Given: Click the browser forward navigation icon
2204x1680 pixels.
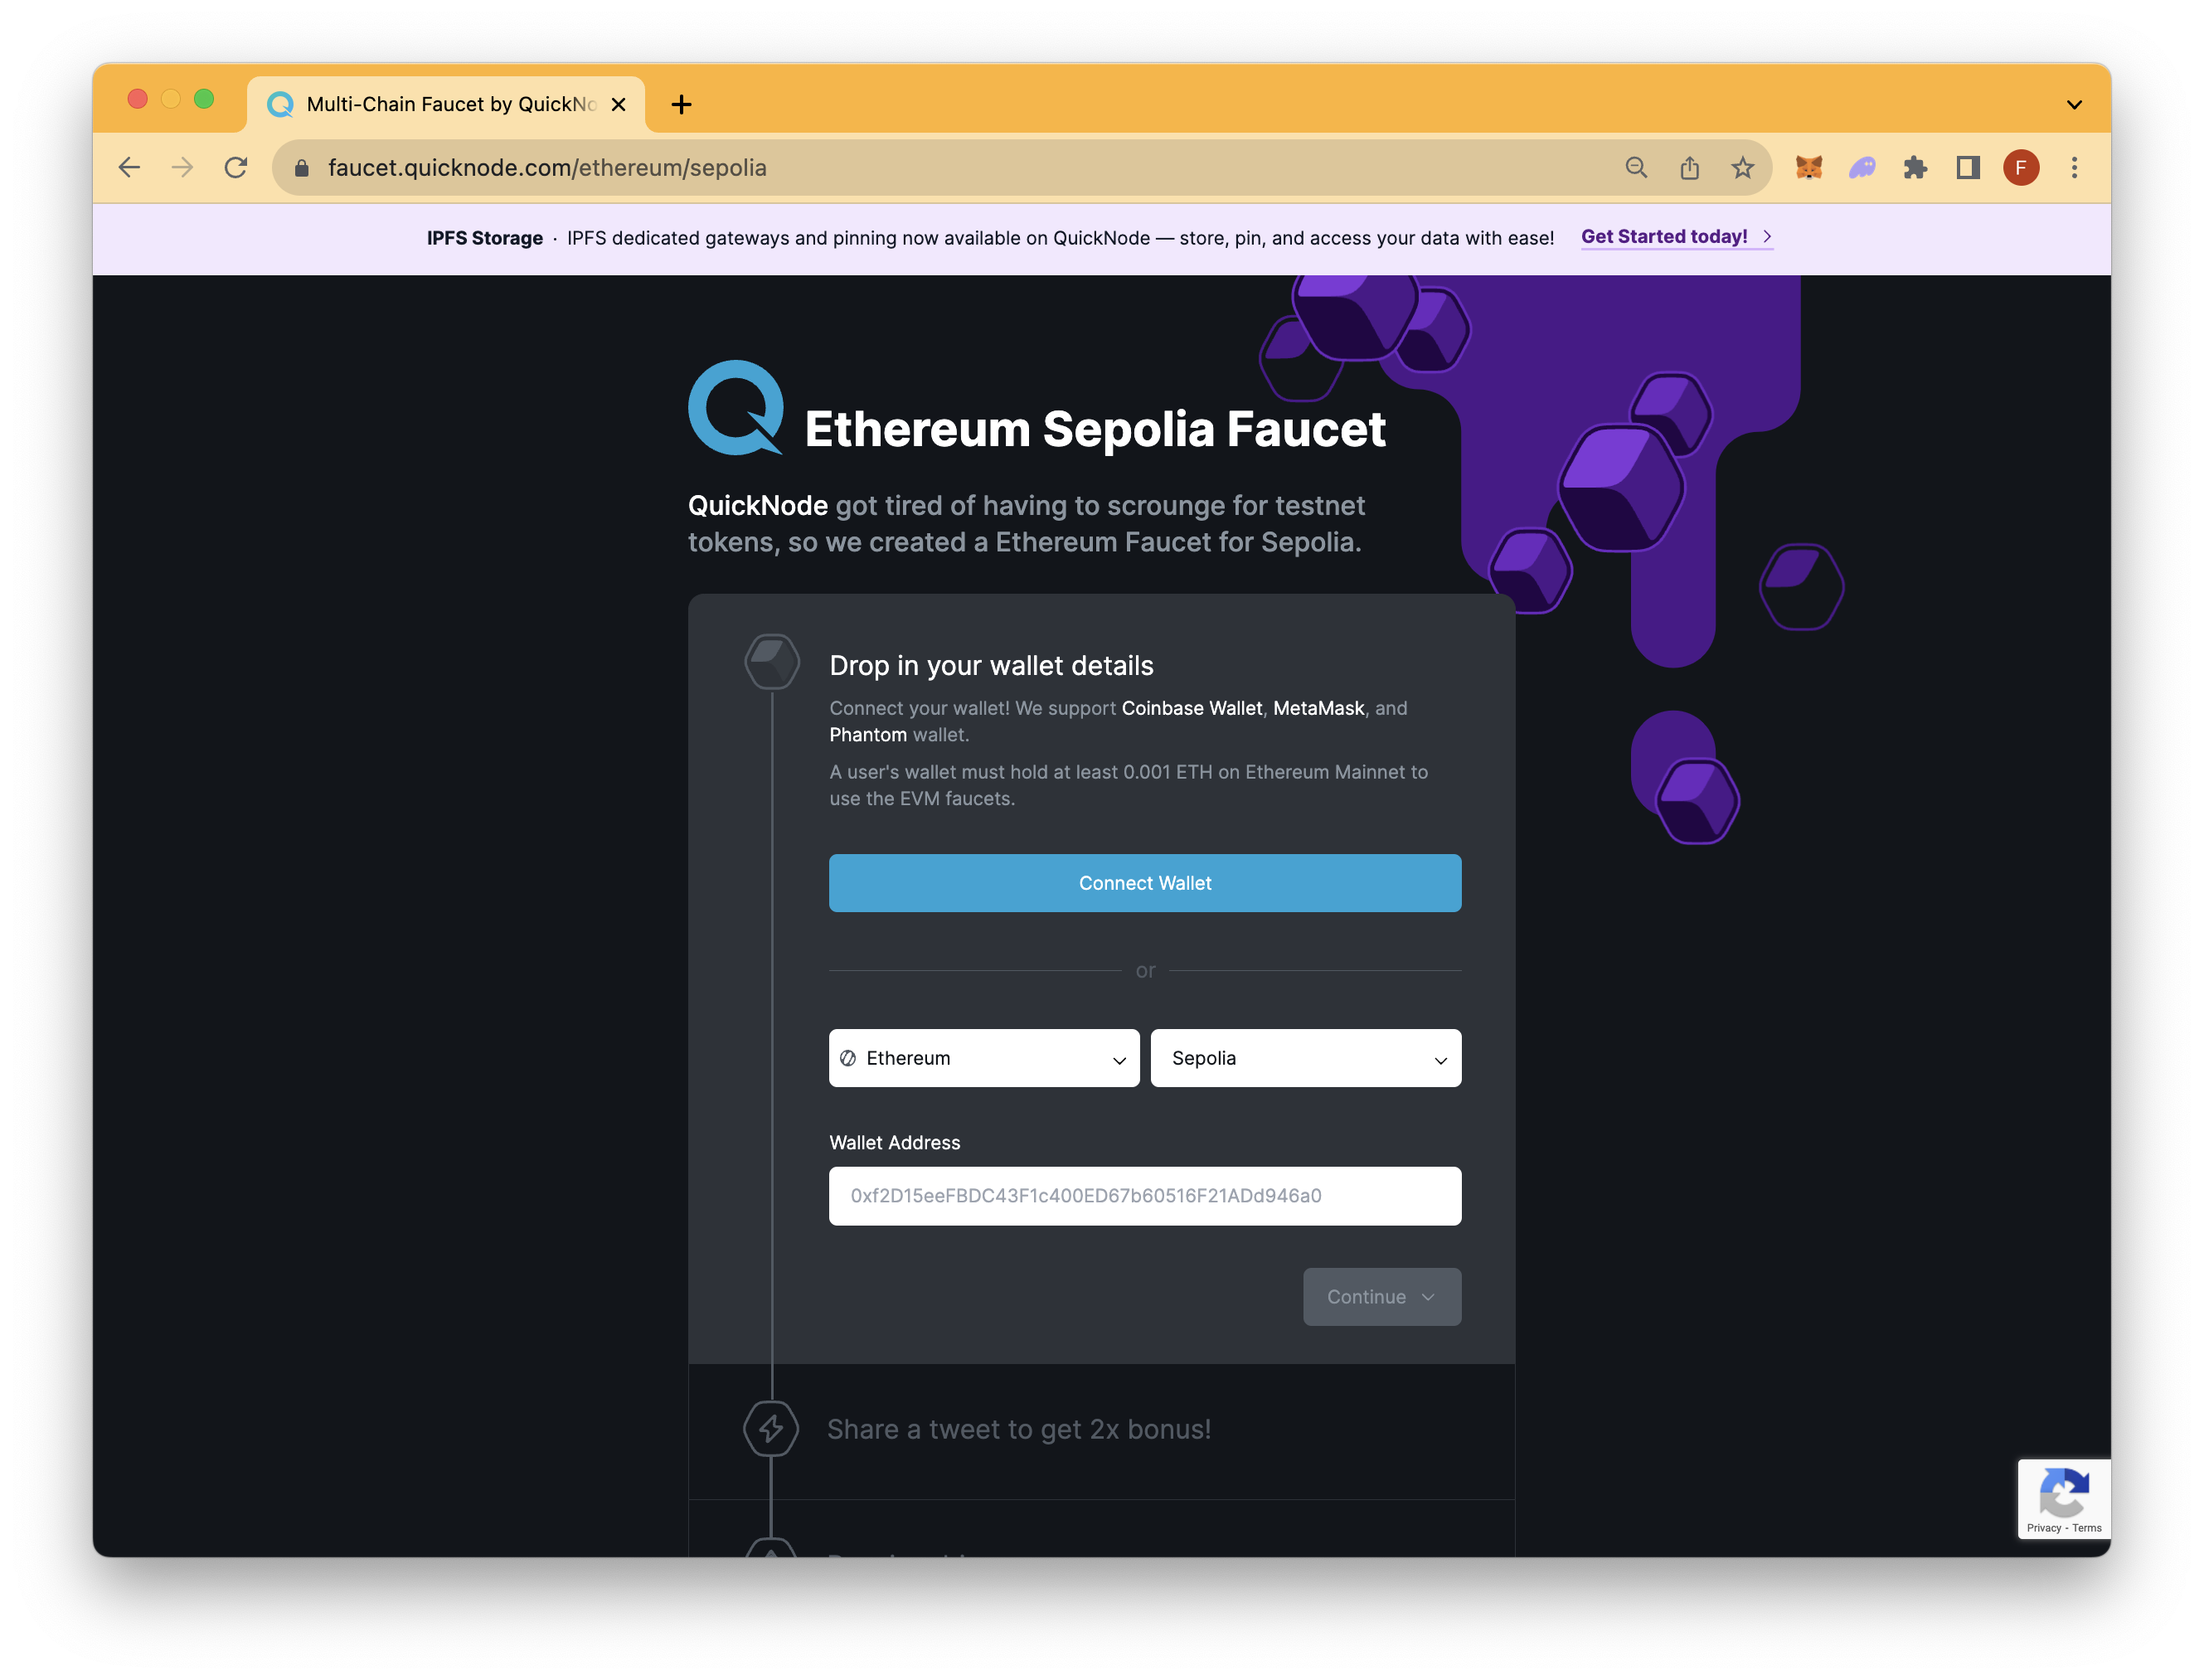Looking at the screenshot, I should (182, 168).
